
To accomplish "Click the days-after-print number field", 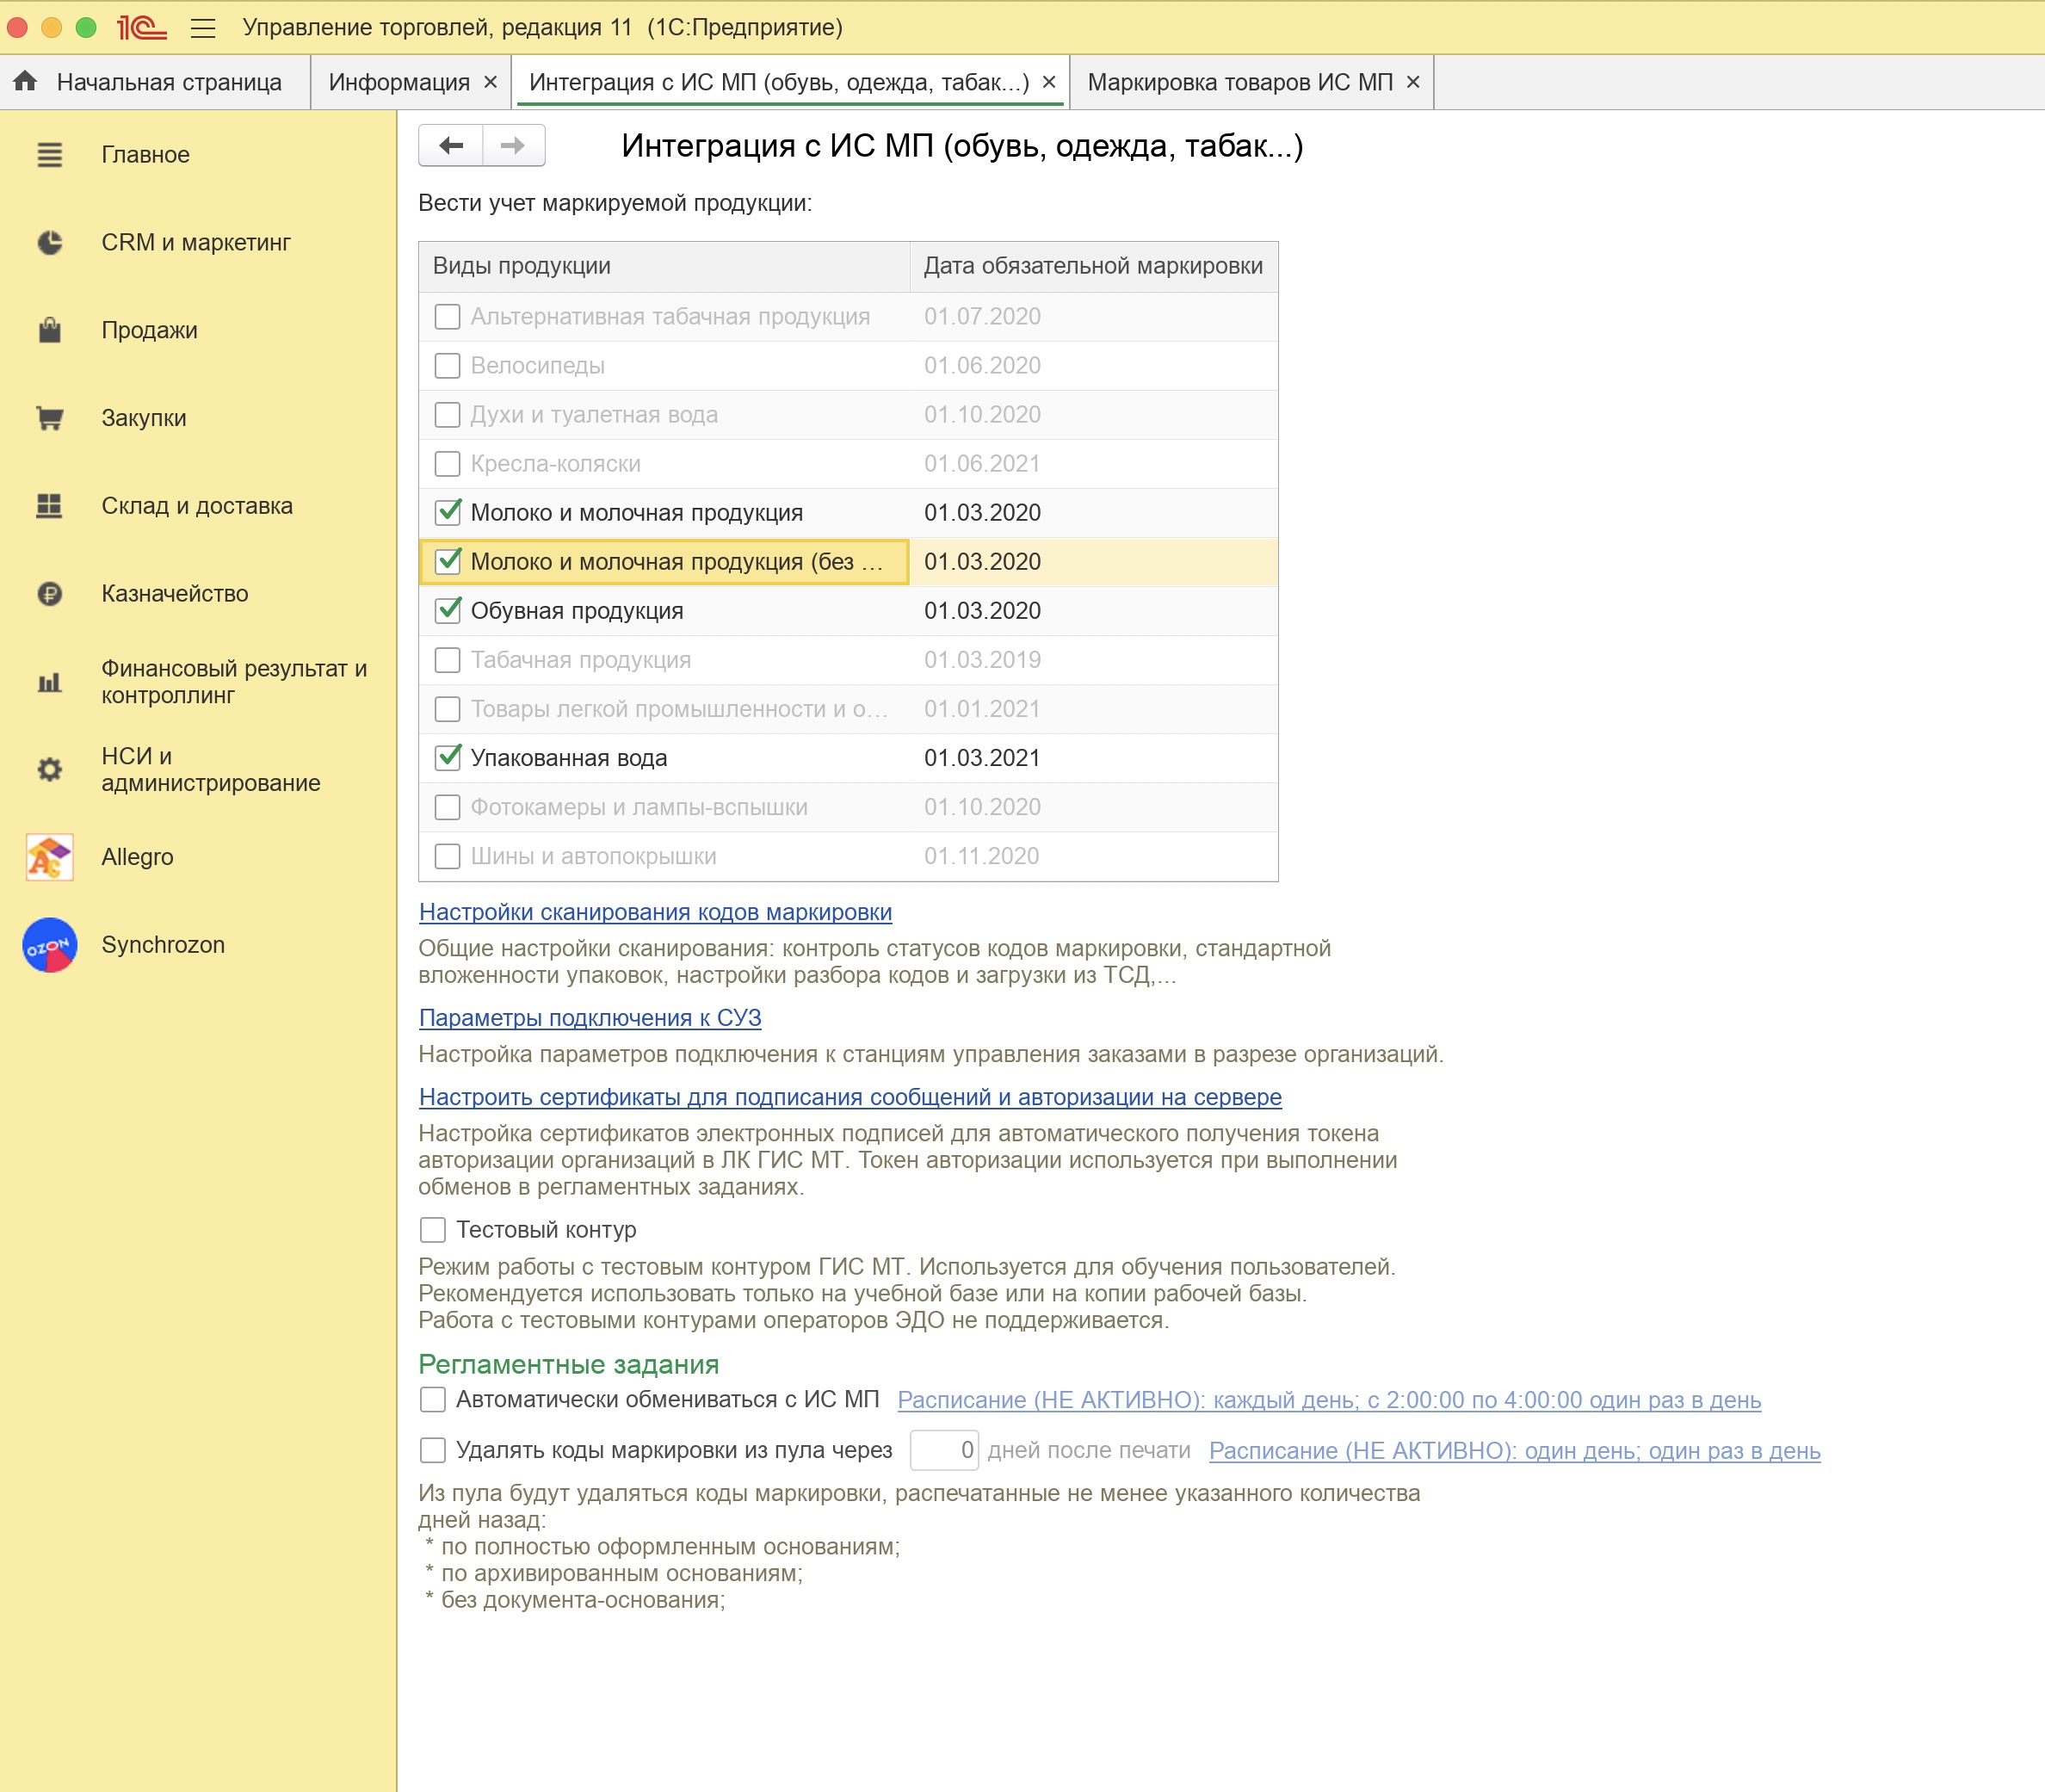I will [x=944, y=1451].
